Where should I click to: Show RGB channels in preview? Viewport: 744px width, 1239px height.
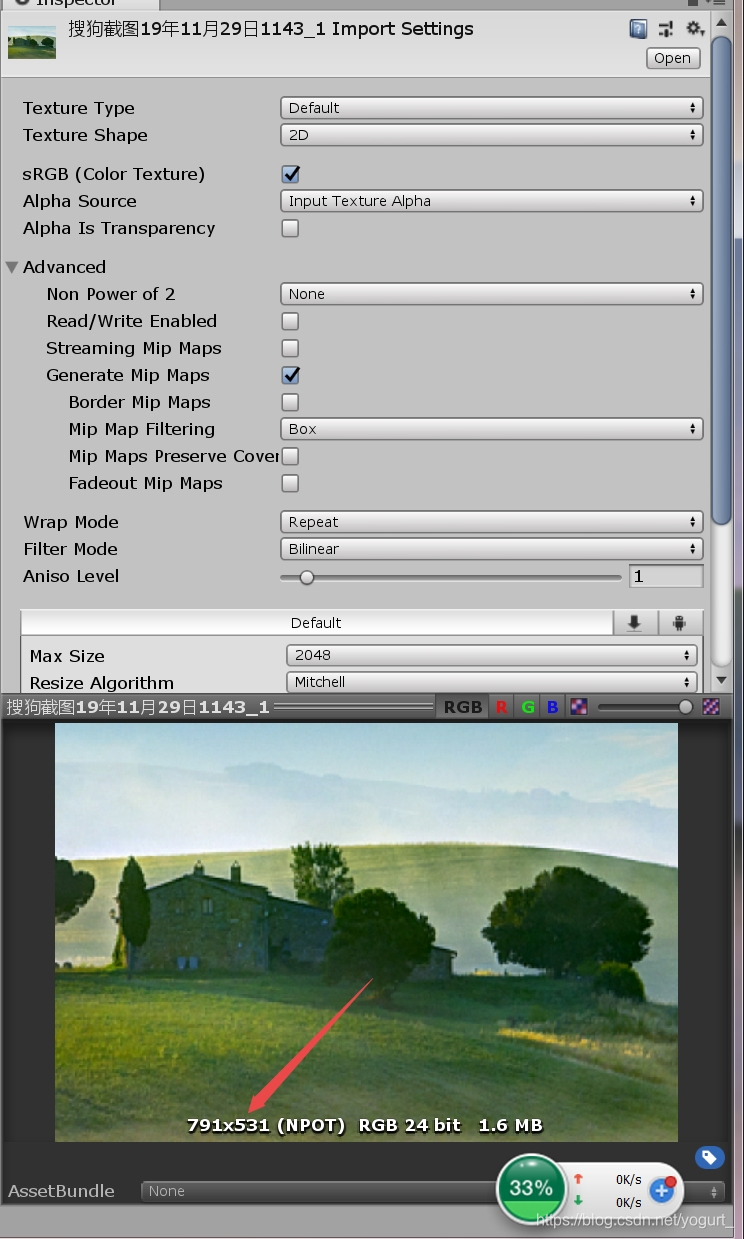pyautogui.click(x=463, y=707)
